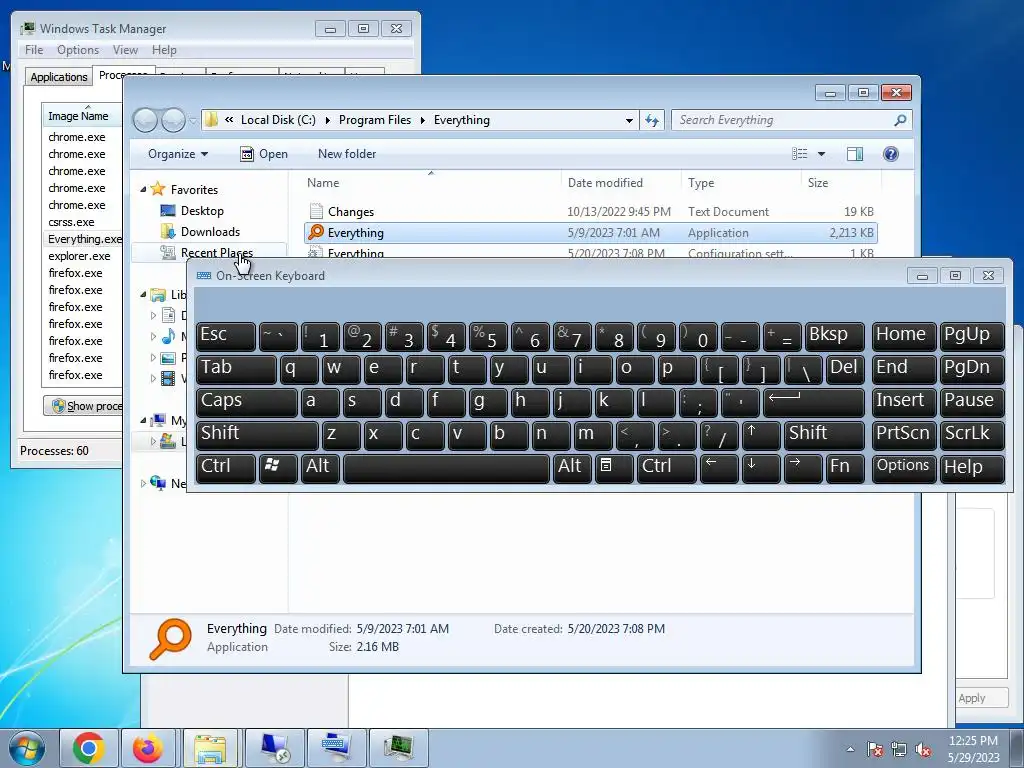This screenshot has width=1024, height=768.
Task: Open address bar history dropdown
Action: tap(629, 120)
